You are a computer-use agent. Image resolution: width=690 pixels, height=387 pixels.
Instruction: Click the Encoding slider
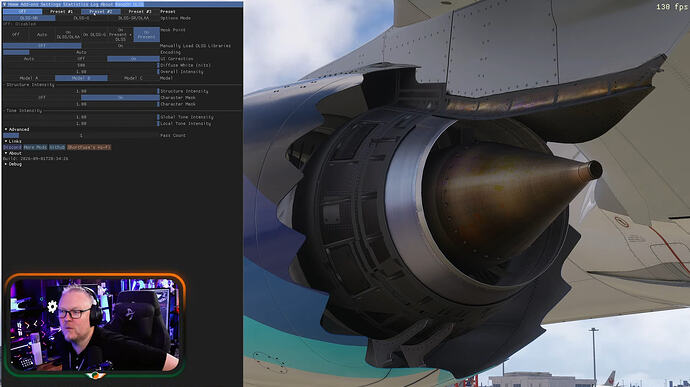click(81, 52)
